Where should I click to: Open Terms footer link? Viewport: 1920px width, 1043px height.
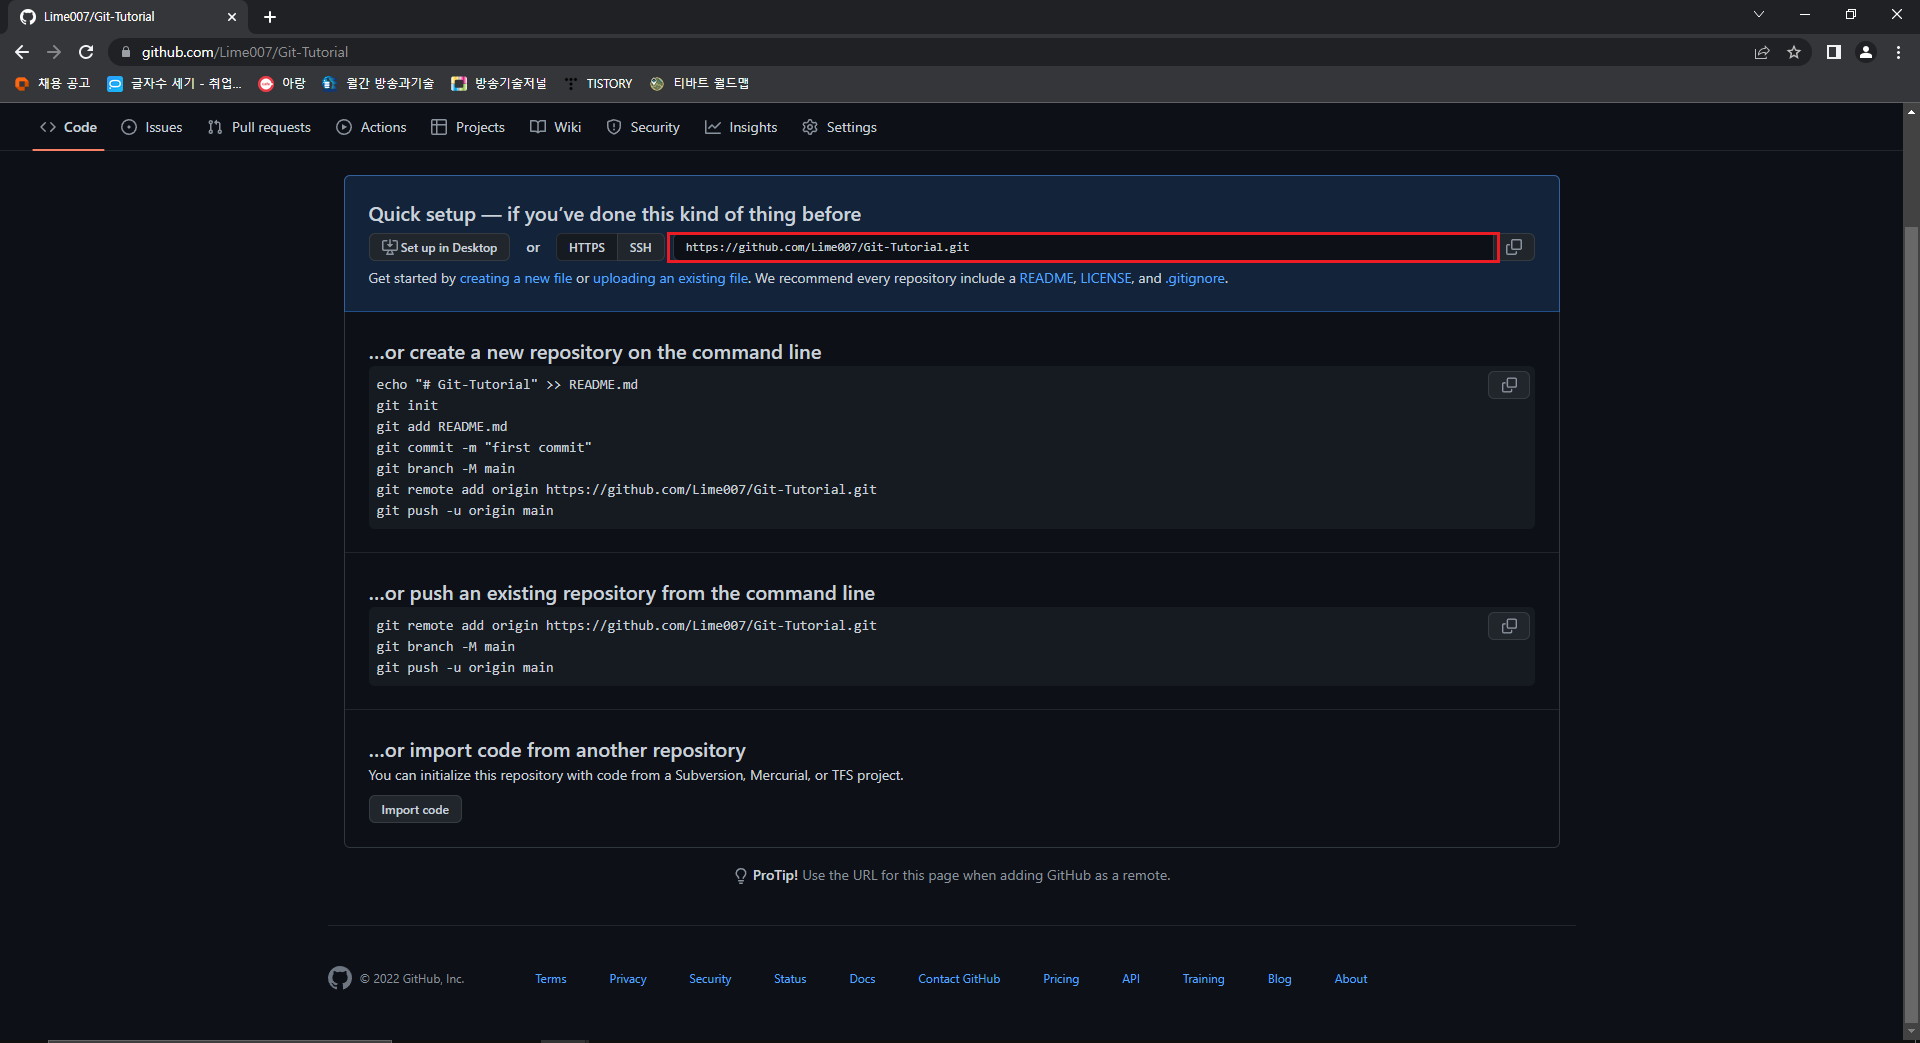coord(550,979)
